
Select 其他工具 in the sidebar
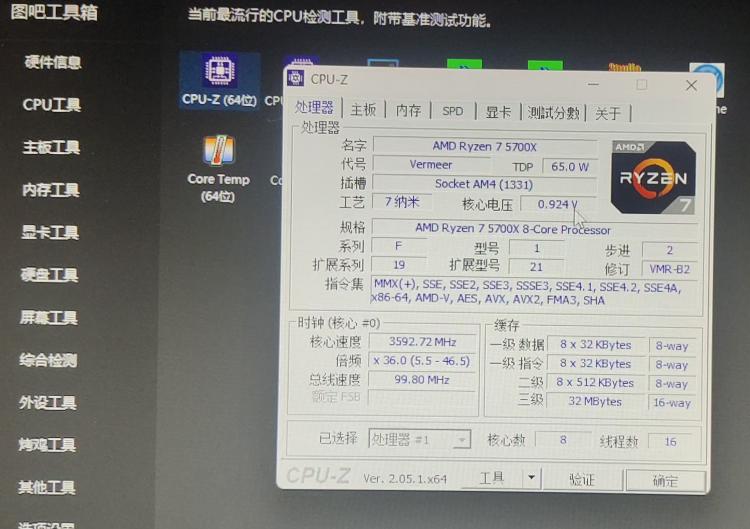pos(47,487)
